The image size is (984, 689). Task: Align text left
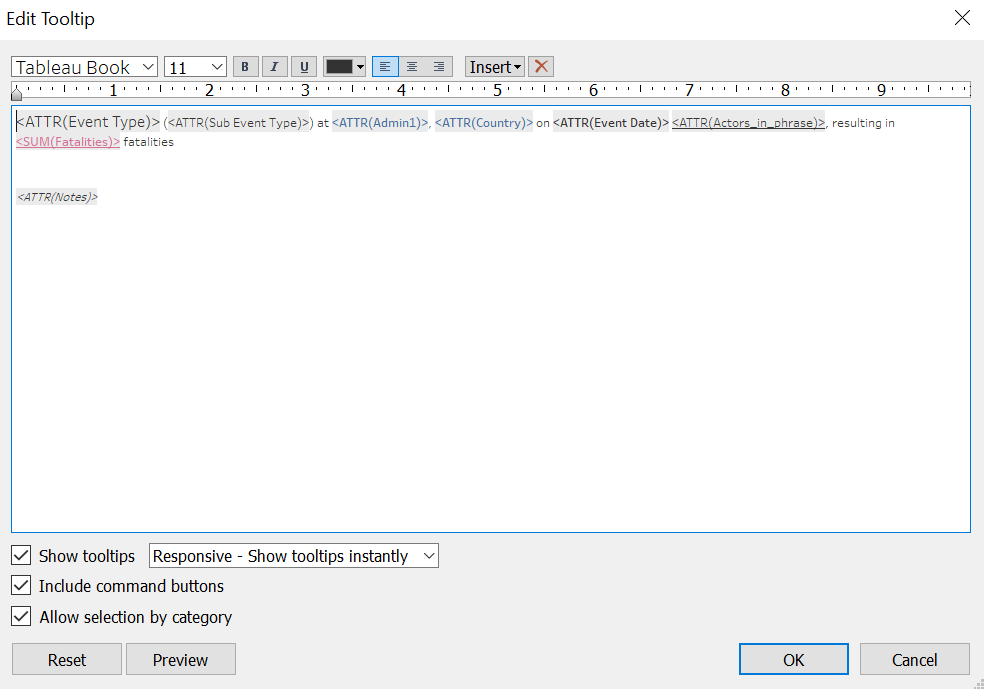(385, 67)
